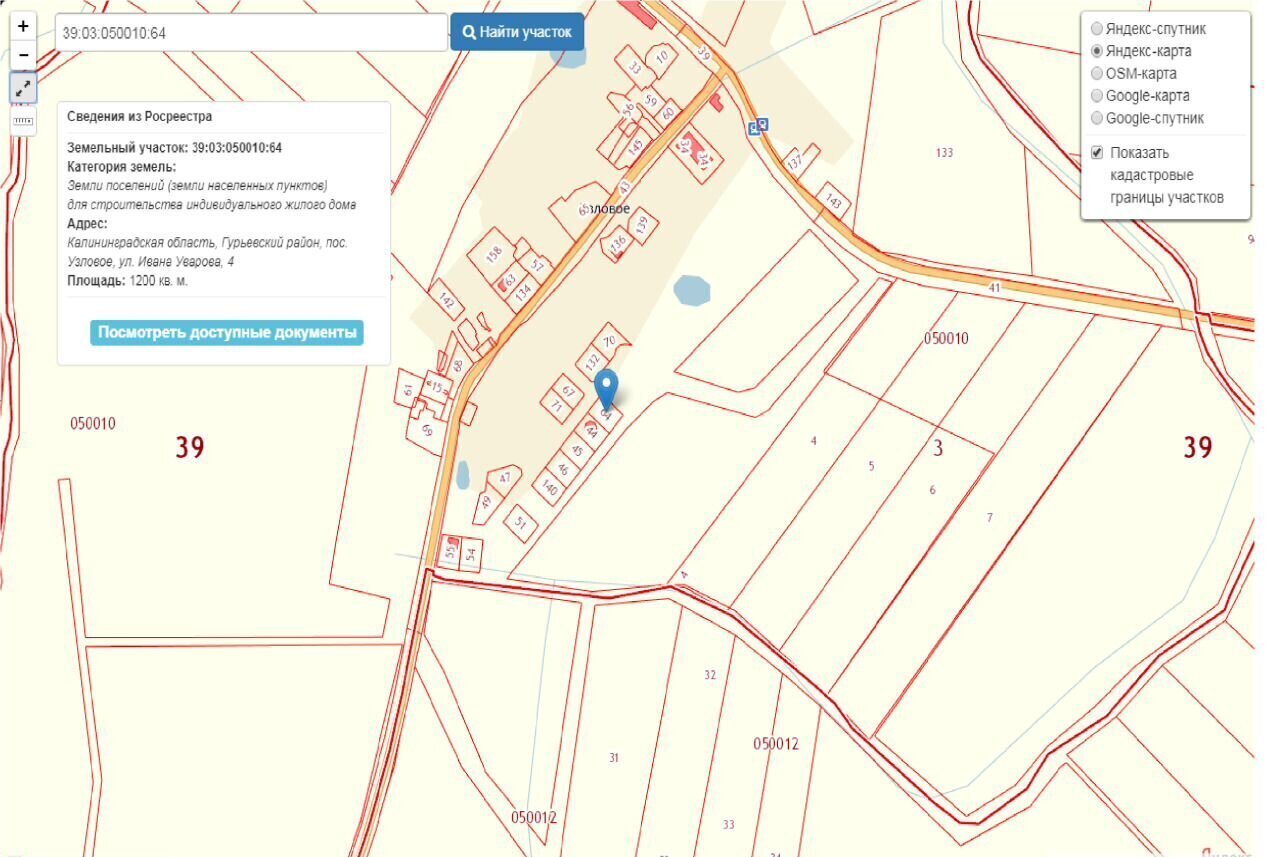Click parcel 70 label
Viewport: 1280px width, 857px height.
click(x=609, y=342)
